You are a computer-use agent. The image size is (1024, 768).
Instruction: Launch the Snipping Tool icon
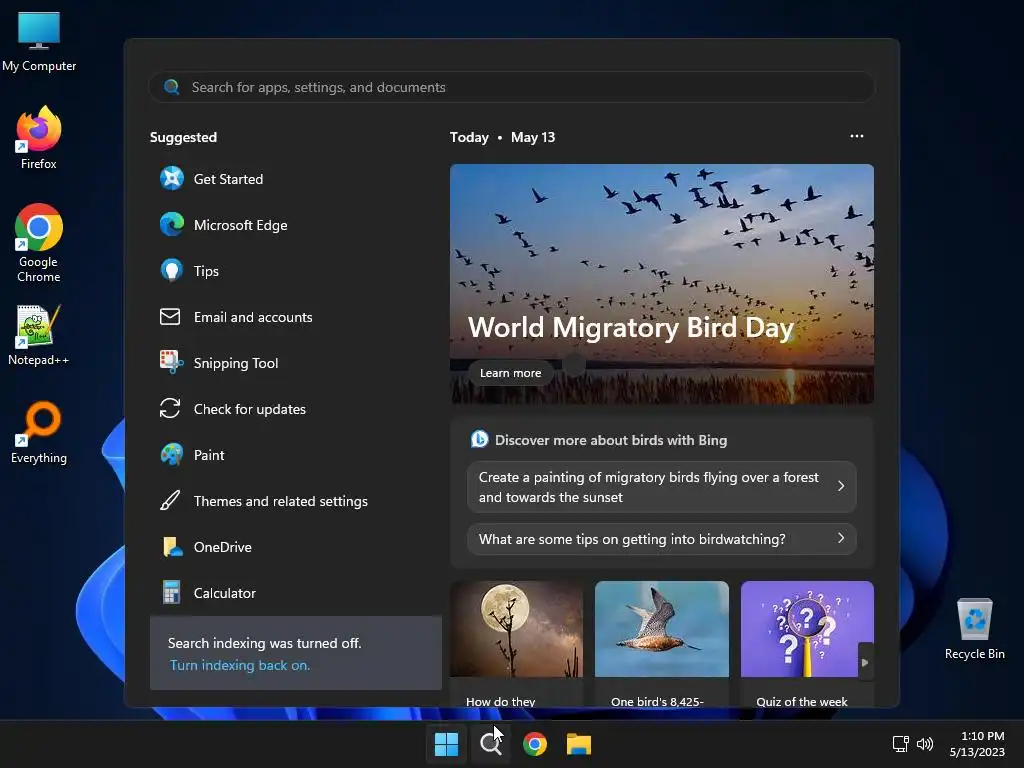click(x=172, y=362)
